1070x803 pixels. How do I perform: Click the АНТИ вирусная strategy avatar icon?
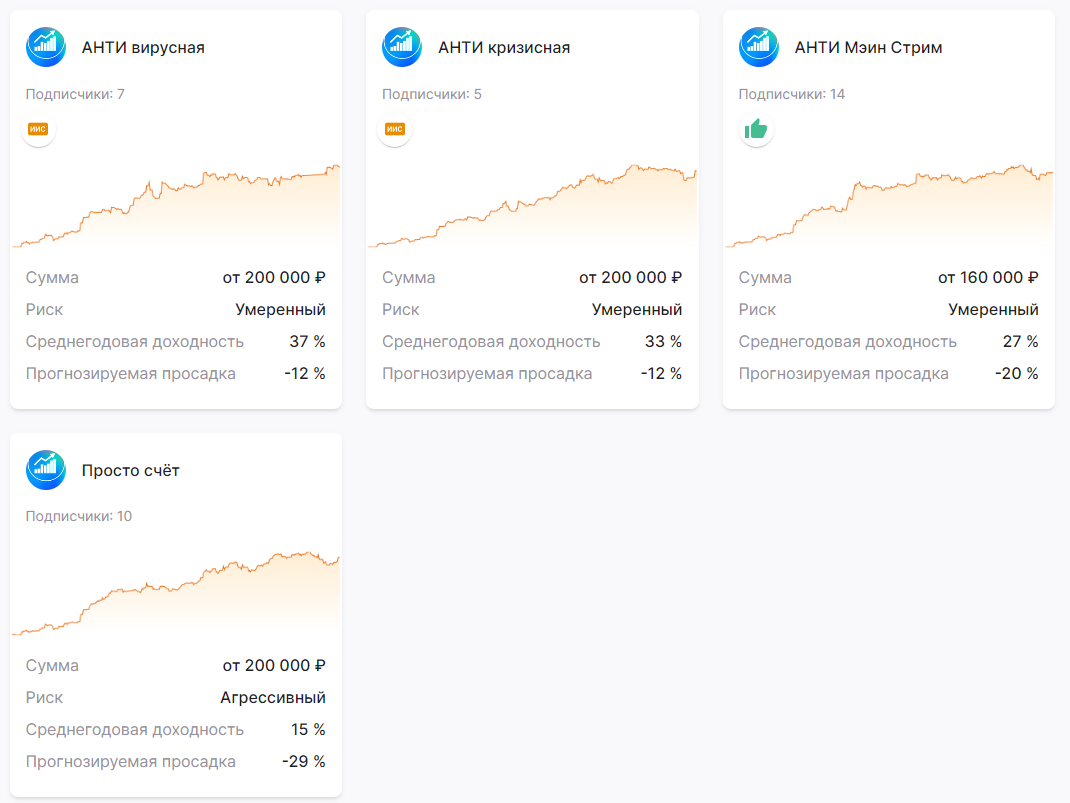click(x=44, y=47)
